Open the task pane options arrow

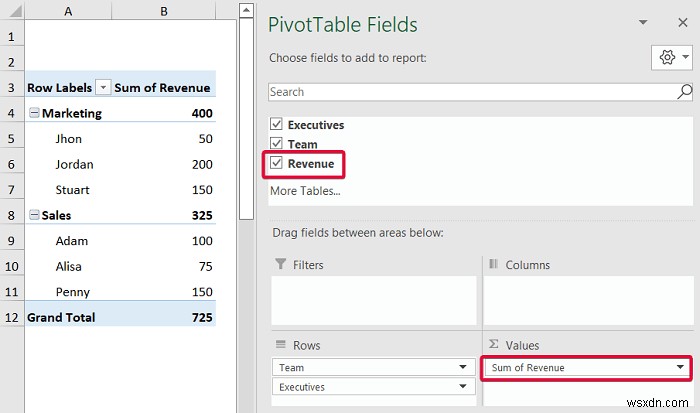(643, 22)
